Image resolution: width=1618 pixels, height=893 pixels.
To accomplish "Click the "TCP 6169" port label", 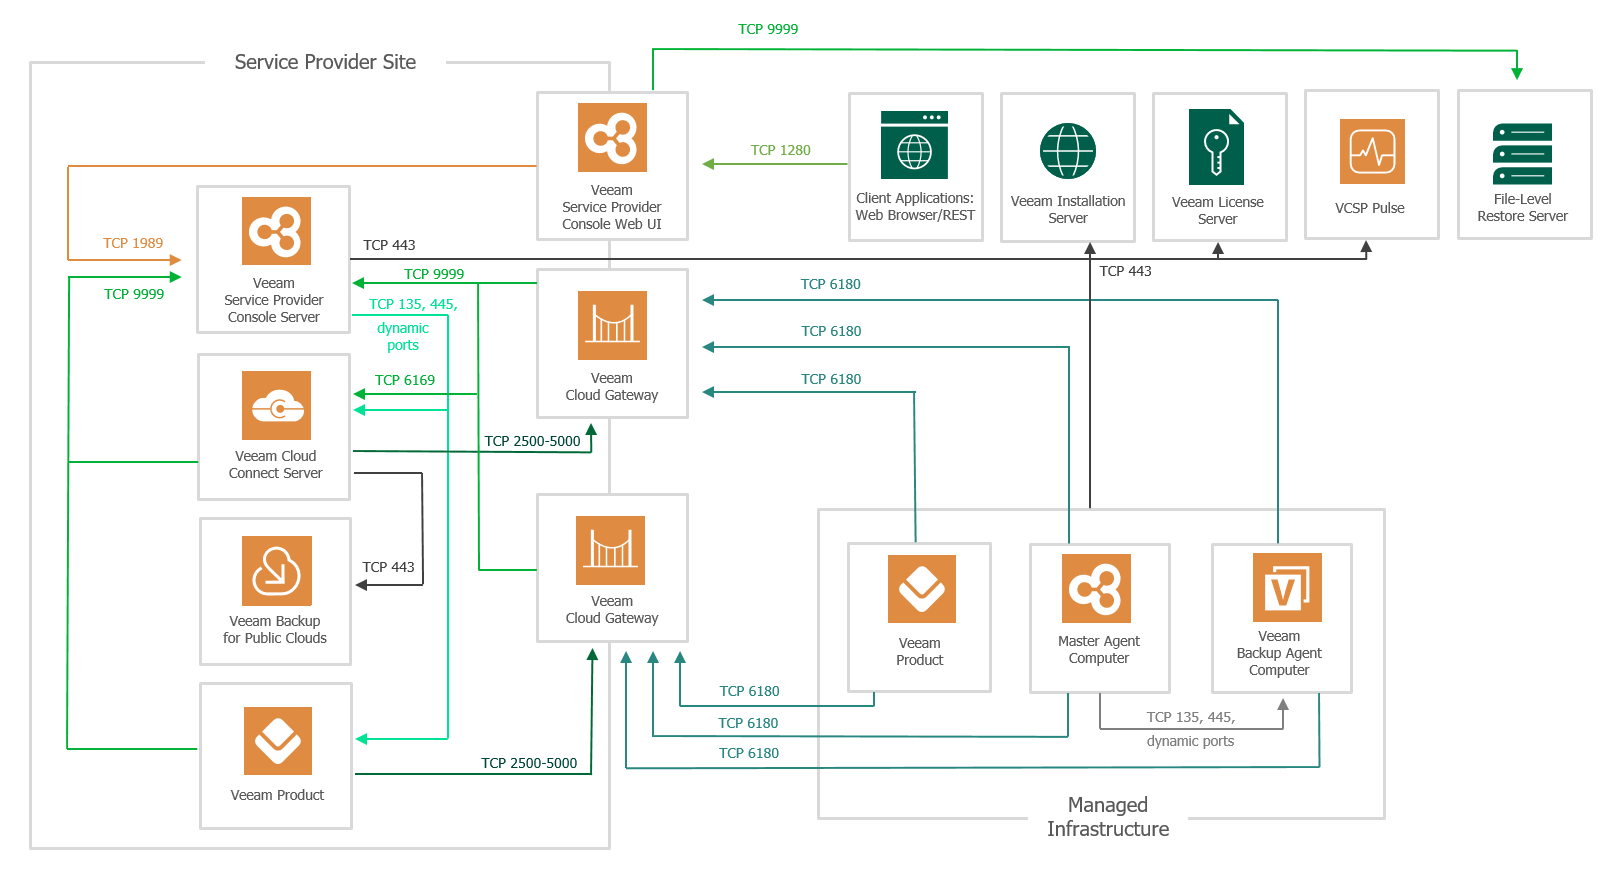I will click(x=405, y=380).
